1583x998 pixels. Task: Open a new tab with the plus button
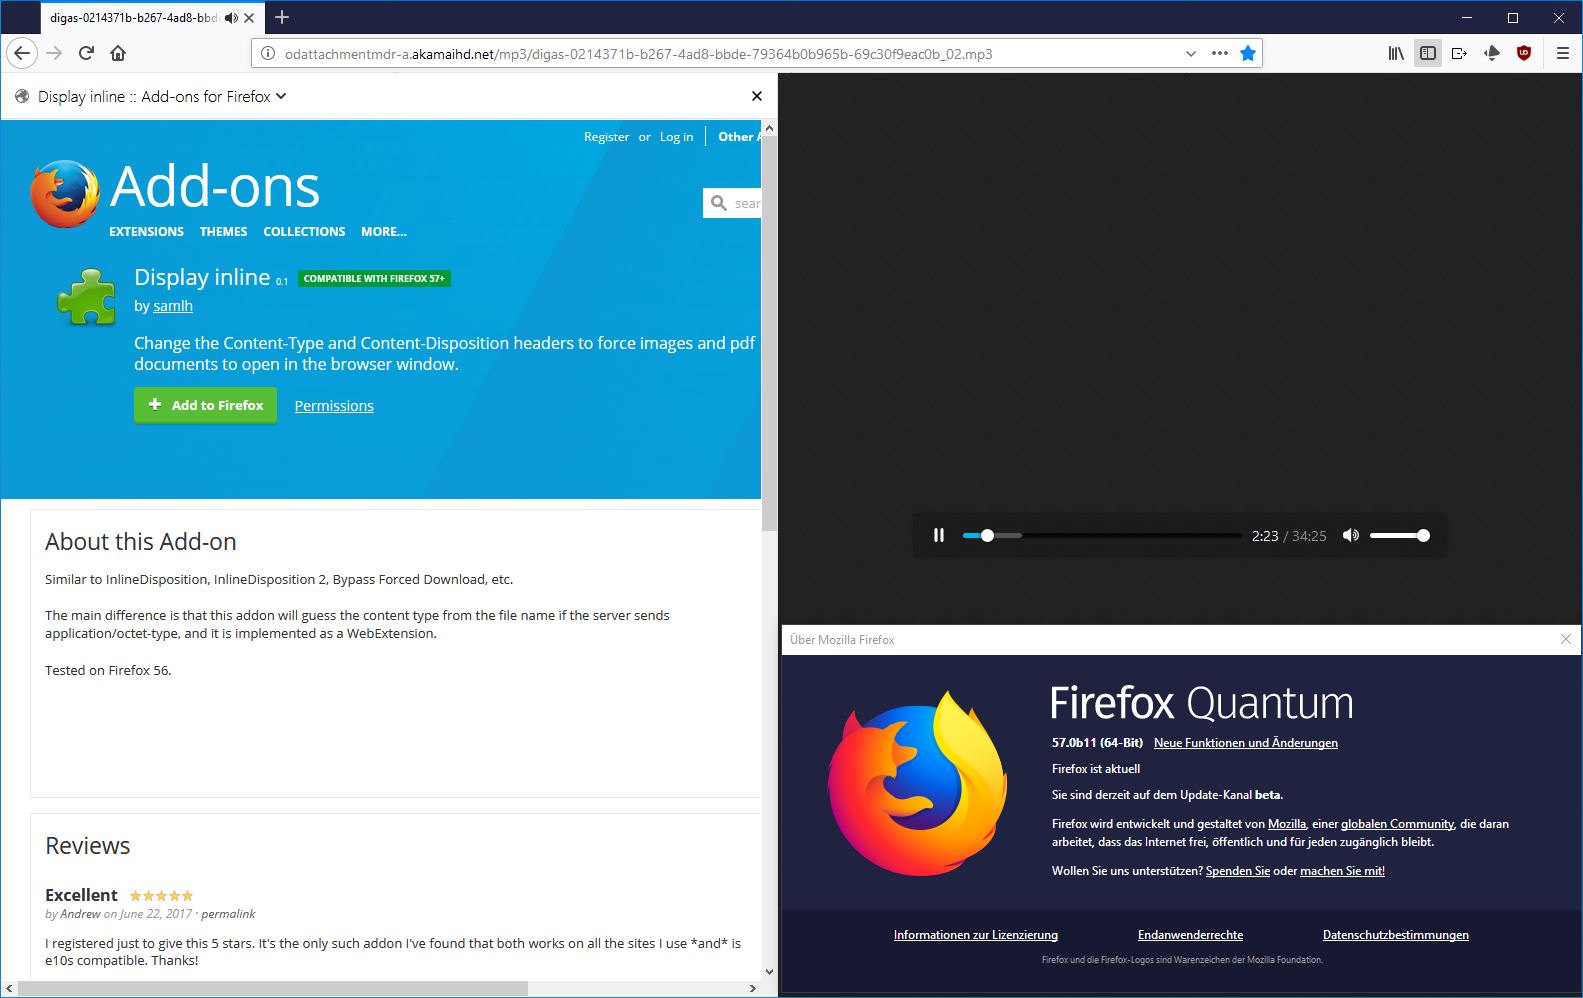tap(282, 17)
